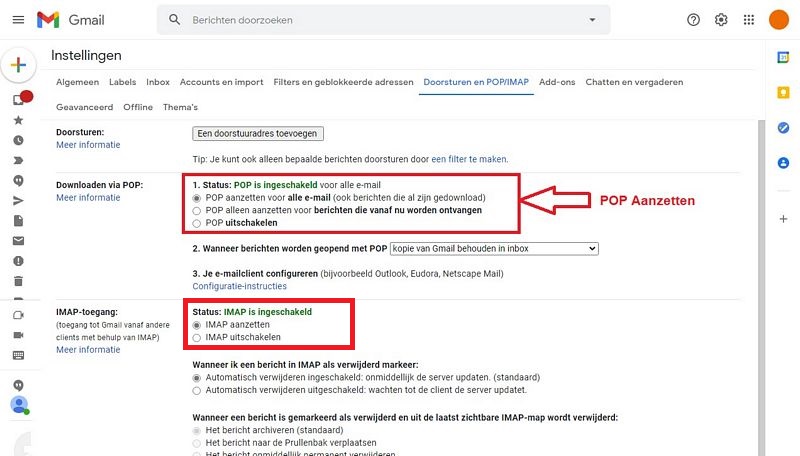Open the Help question mark icon
This screenshot has width=800, height=456.
pyautogui.click(x=693, y=20)
